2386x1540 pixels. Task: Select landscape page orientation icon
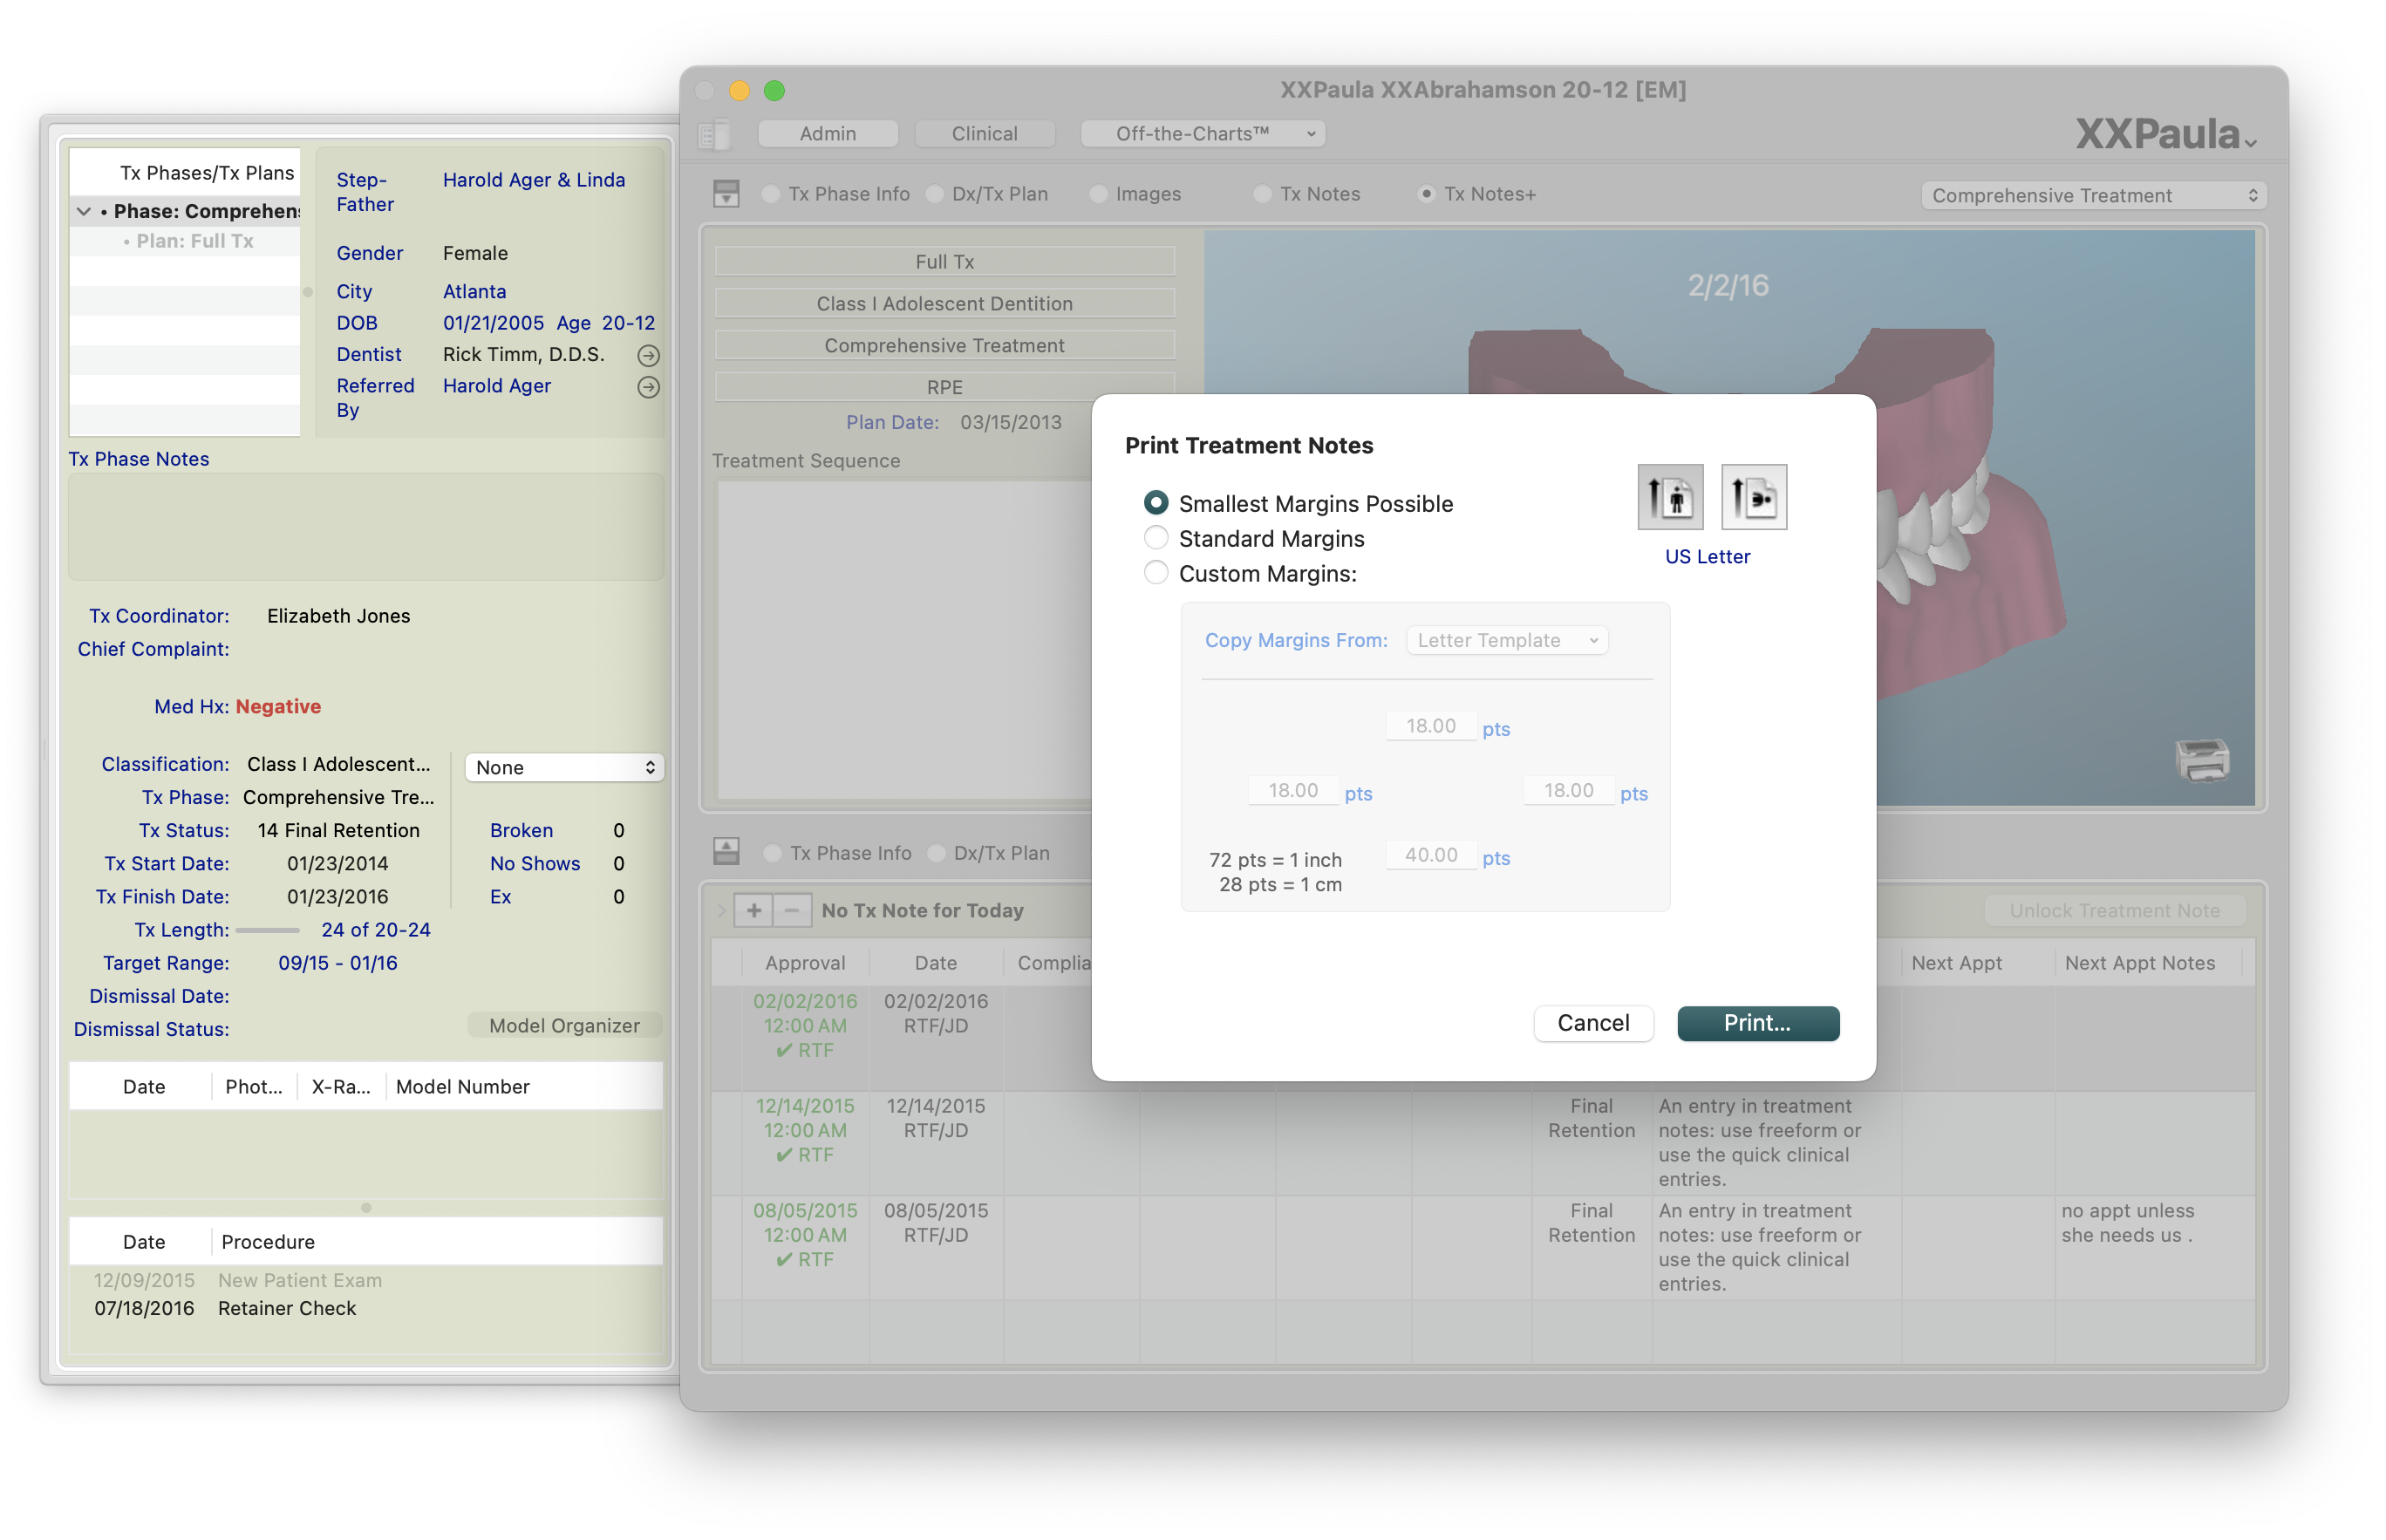(x=1753, y=497)
